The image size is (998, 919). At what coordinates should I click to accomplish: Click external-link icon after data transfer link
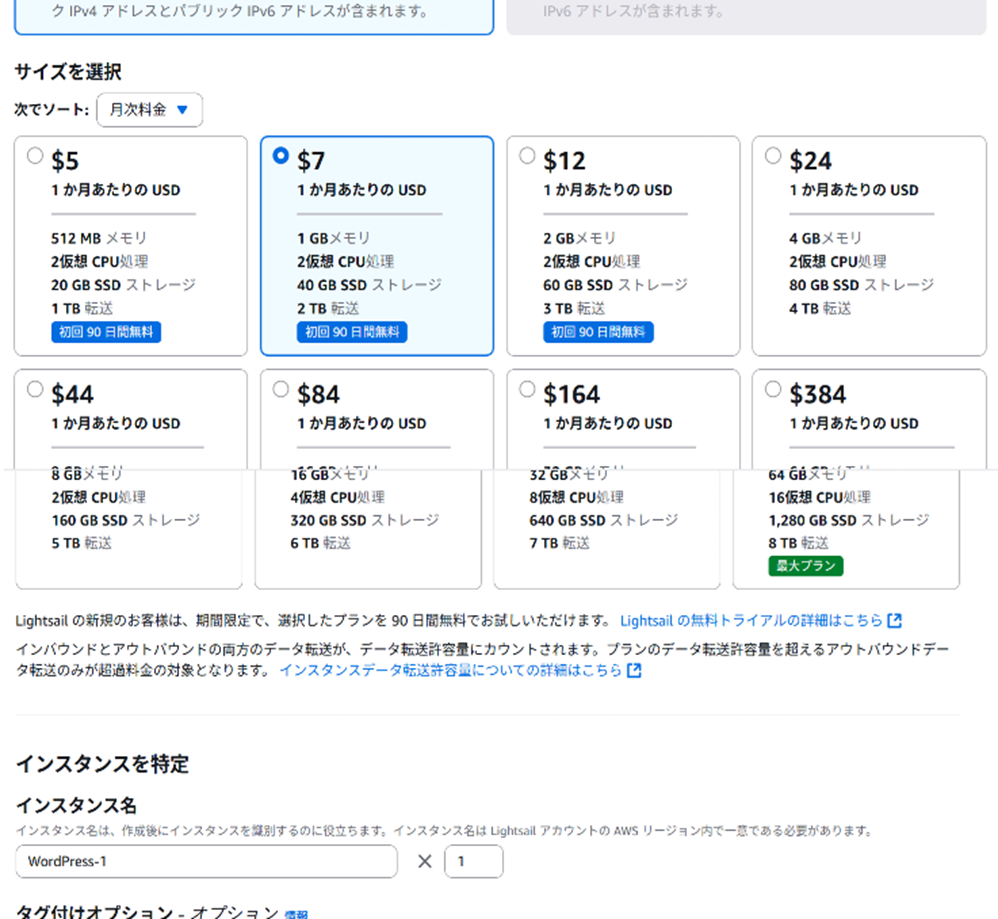pyautogui.click(x=634, y=670)
